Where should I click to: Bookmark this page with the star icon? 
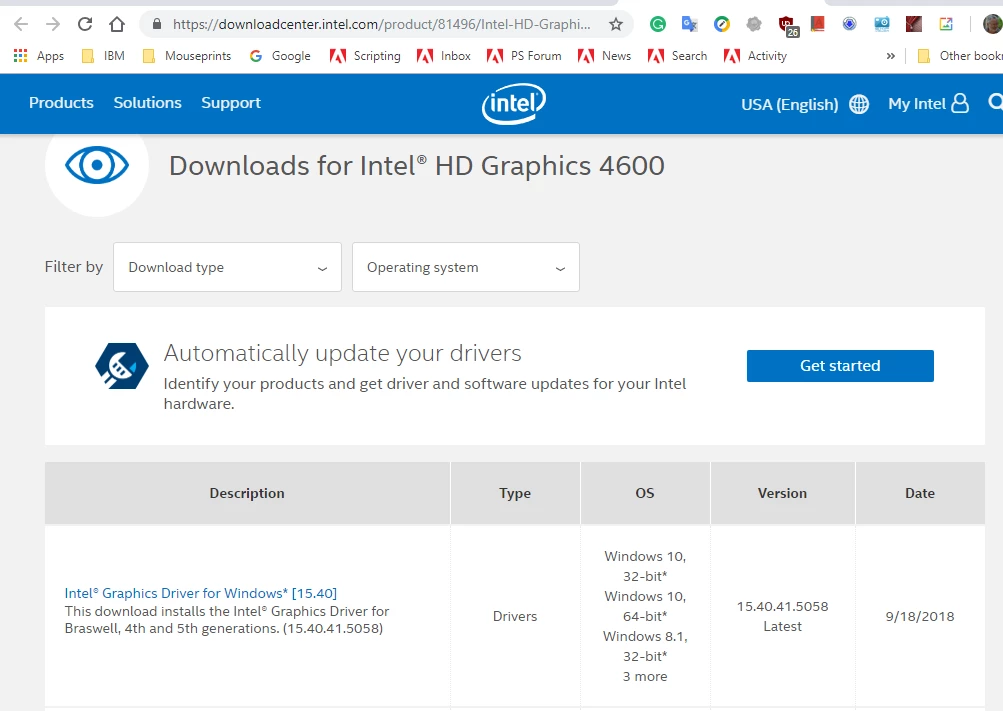coord(615,24)
